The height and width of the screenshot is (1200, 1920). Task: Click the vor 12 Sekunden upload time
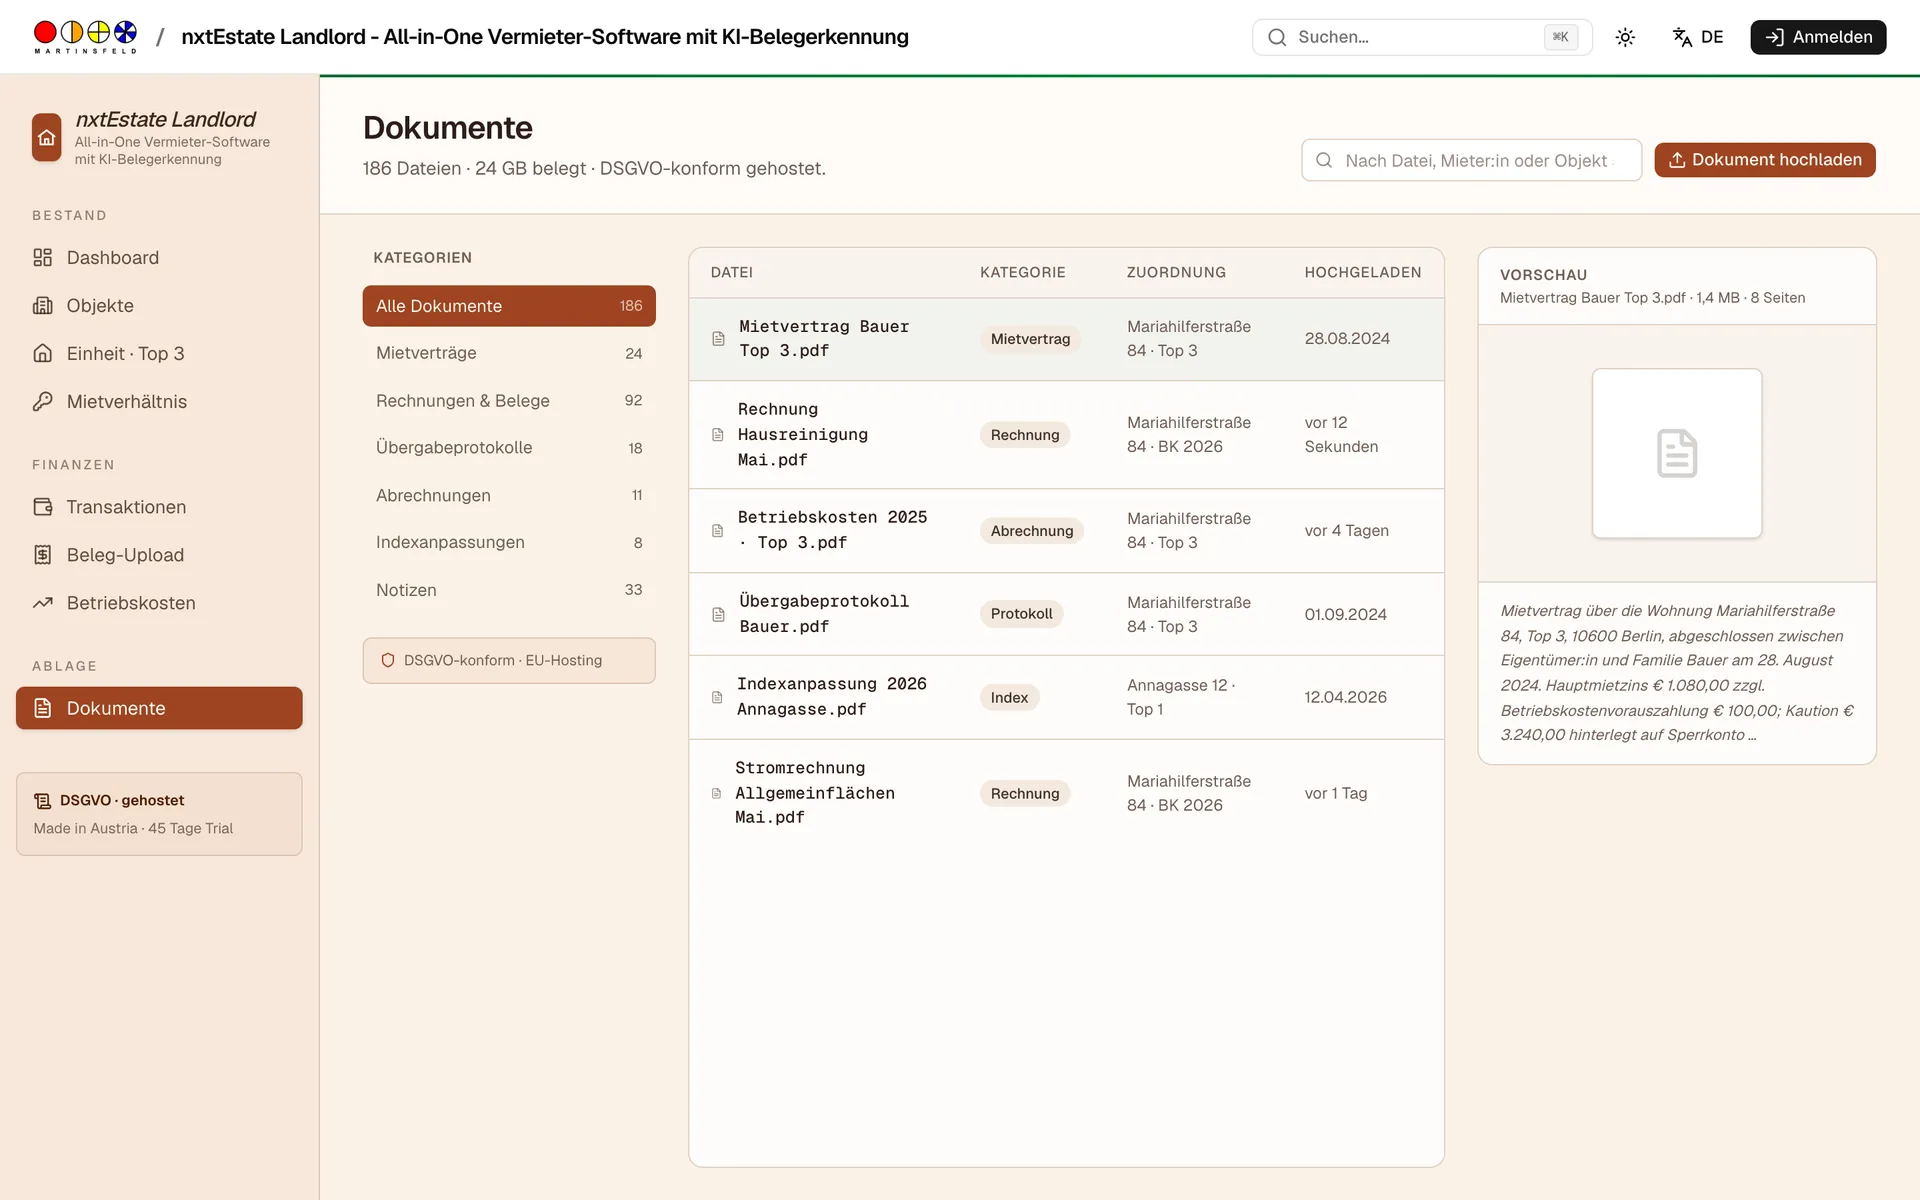[1341, 435]
